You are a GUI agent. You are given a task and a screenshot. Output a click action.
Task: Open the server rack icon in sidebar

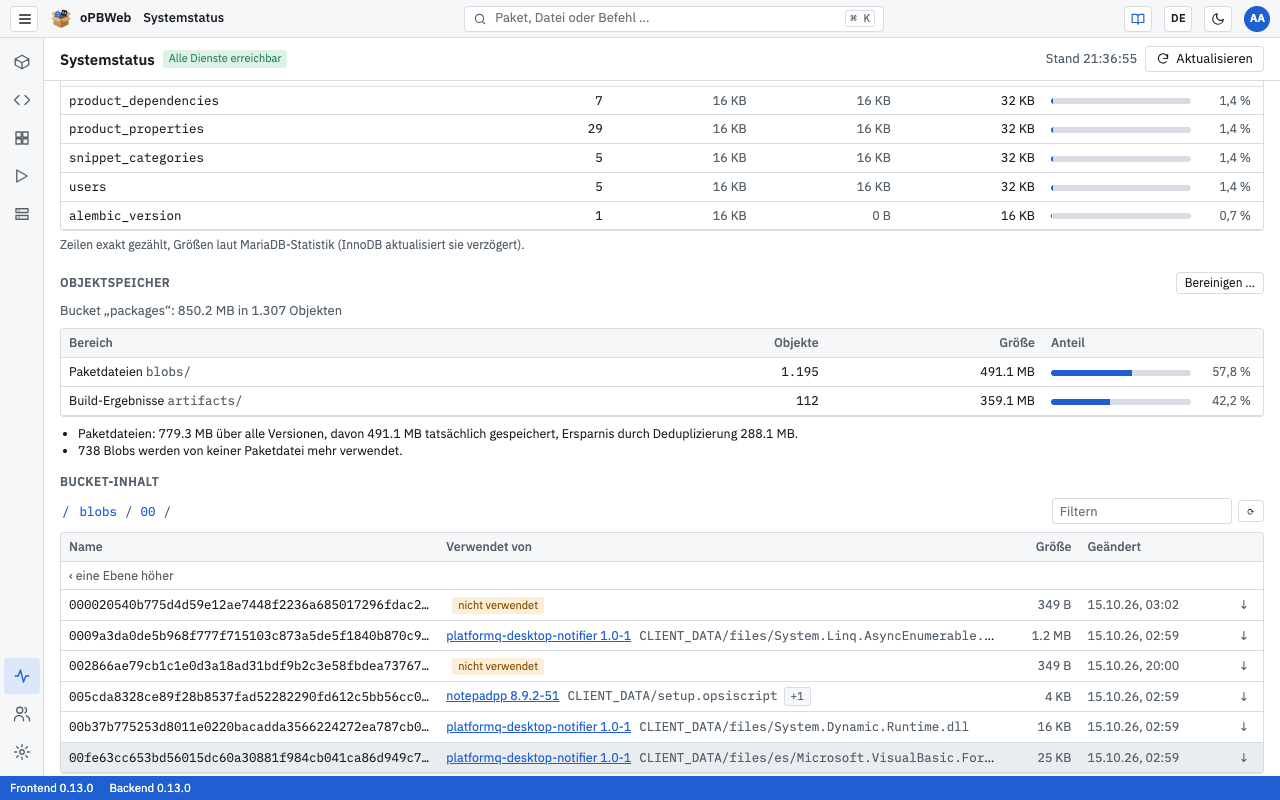(x=22, y=214)
